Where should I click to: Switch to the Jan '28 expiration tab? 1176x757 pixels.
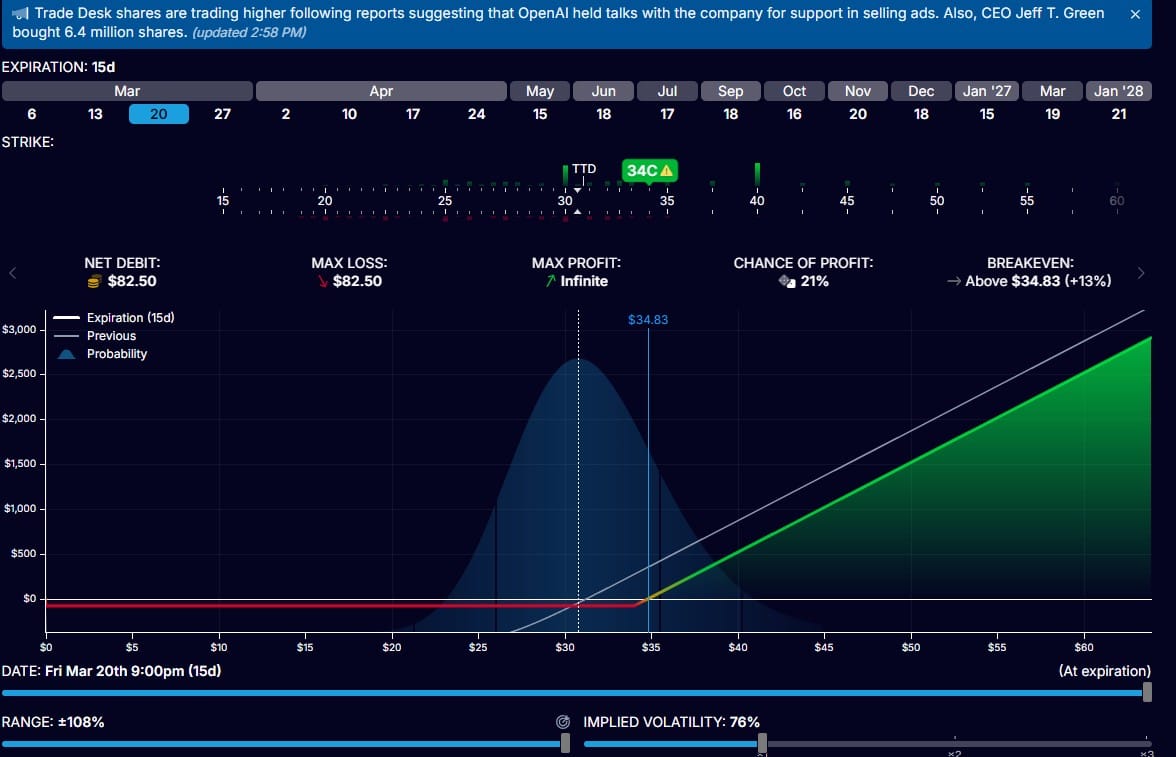[1119, 90]
